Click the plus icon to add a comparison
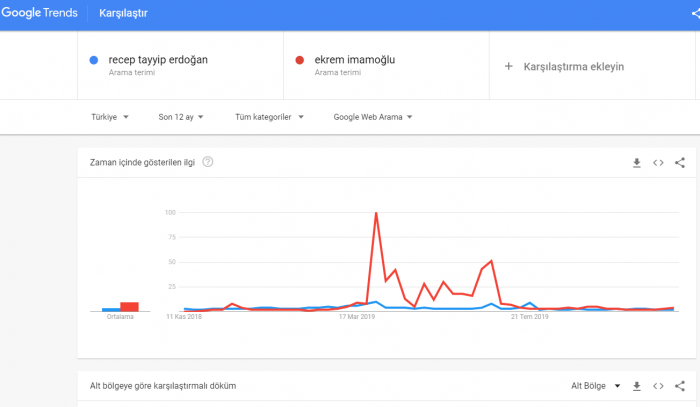The image size is (700, 407). pyautogui.click(x=508, y=66)
